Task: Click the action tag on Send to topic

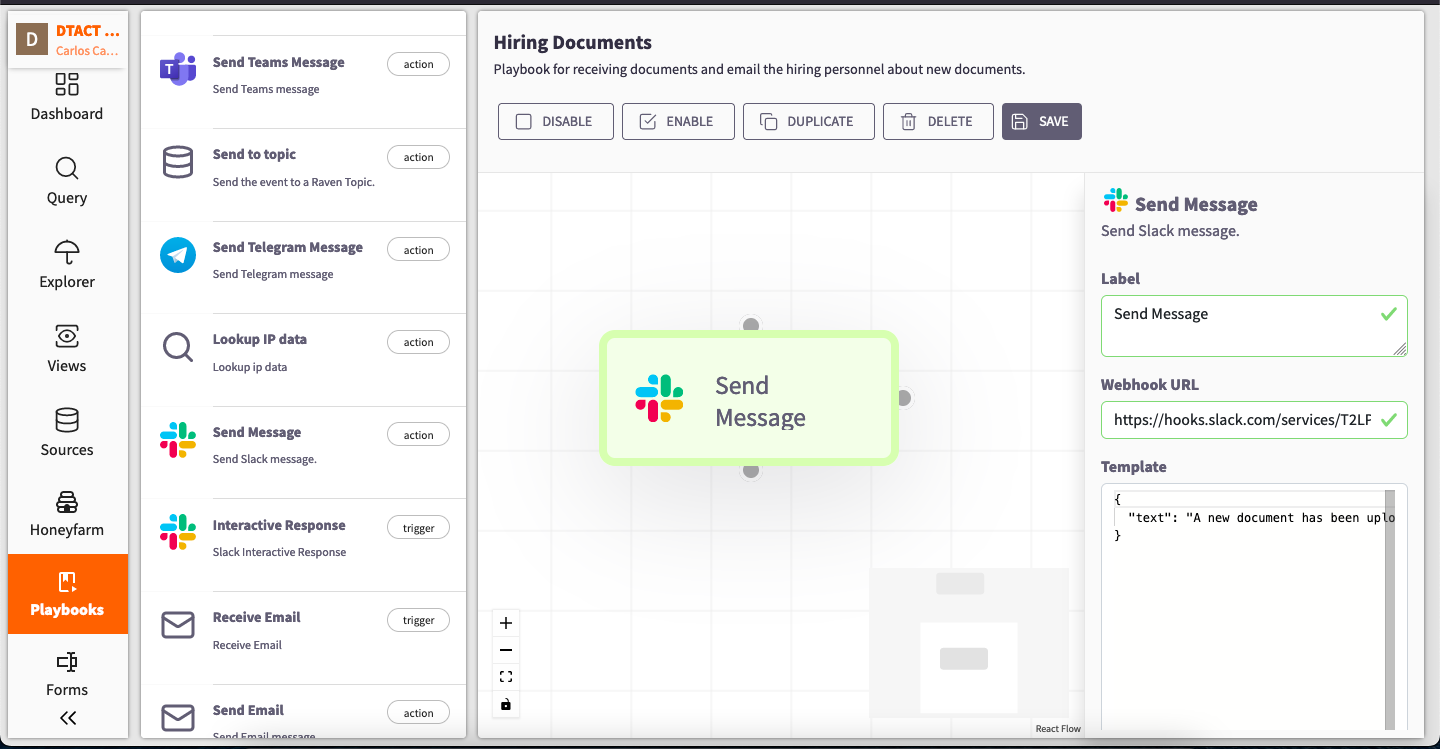Action: coord(418,157)
